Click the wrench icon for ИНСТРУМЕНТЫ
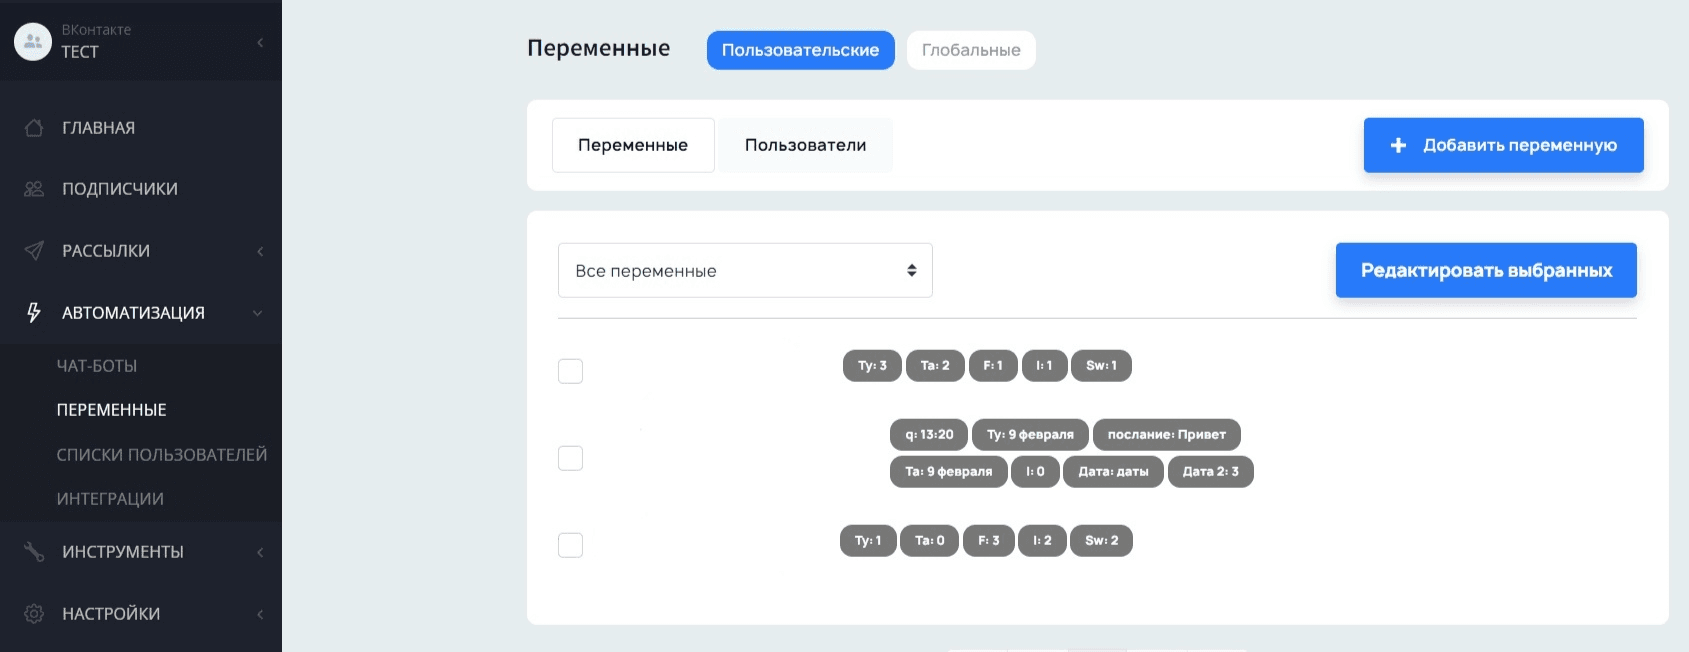Screen dimensions: 1689x652 34,552
